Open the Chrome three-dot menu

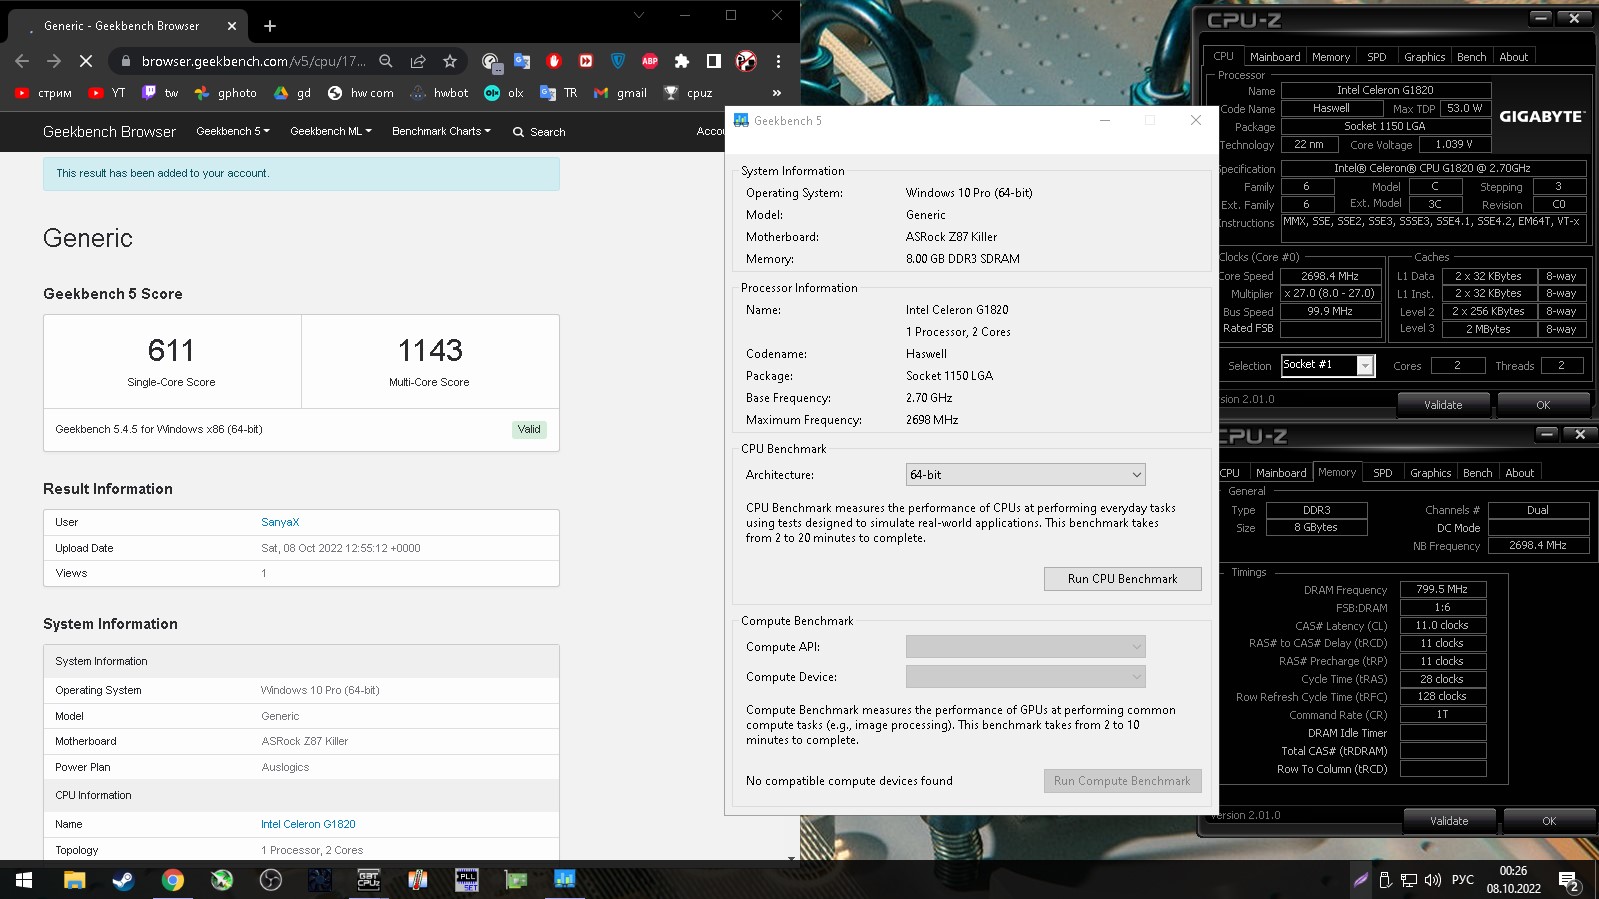(x=778, y=61)
